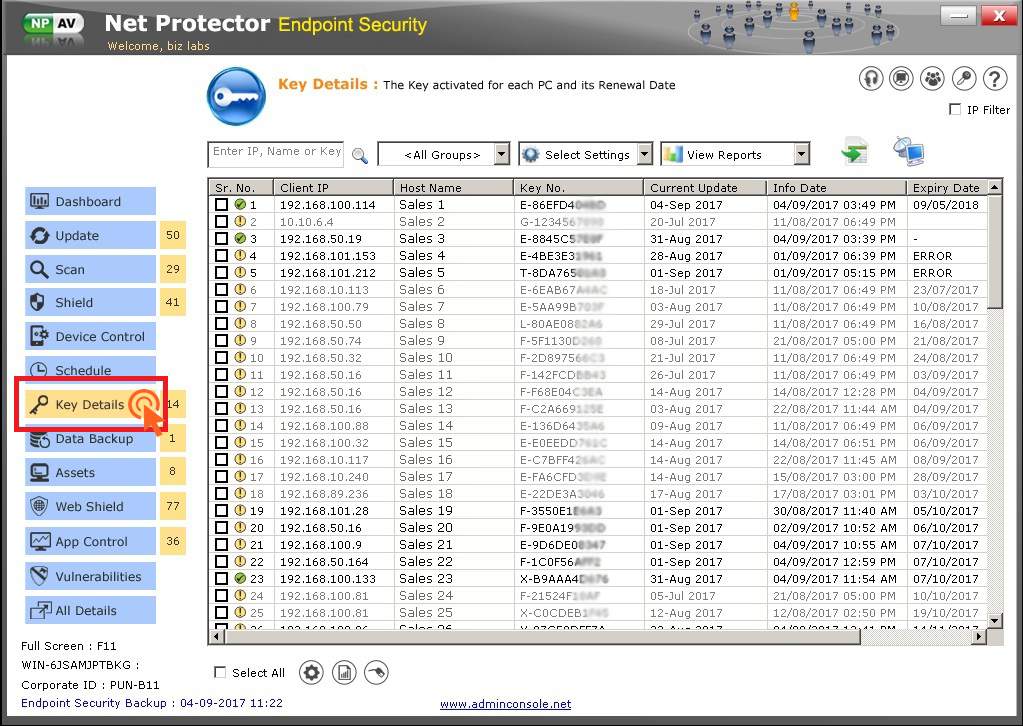Sort by Key No. column header
1023x726 pixels.
point(579,188)
